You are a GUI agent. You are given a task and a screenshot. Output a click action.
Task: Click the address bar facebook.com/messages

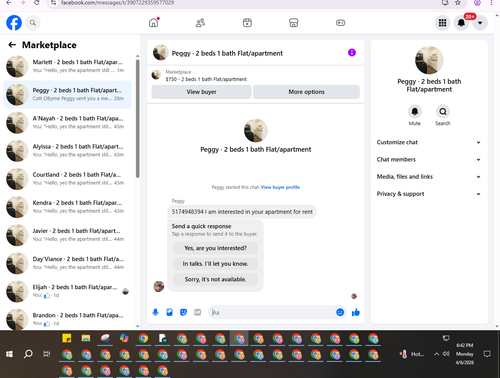pyautogui.click(x=117, y=3)
